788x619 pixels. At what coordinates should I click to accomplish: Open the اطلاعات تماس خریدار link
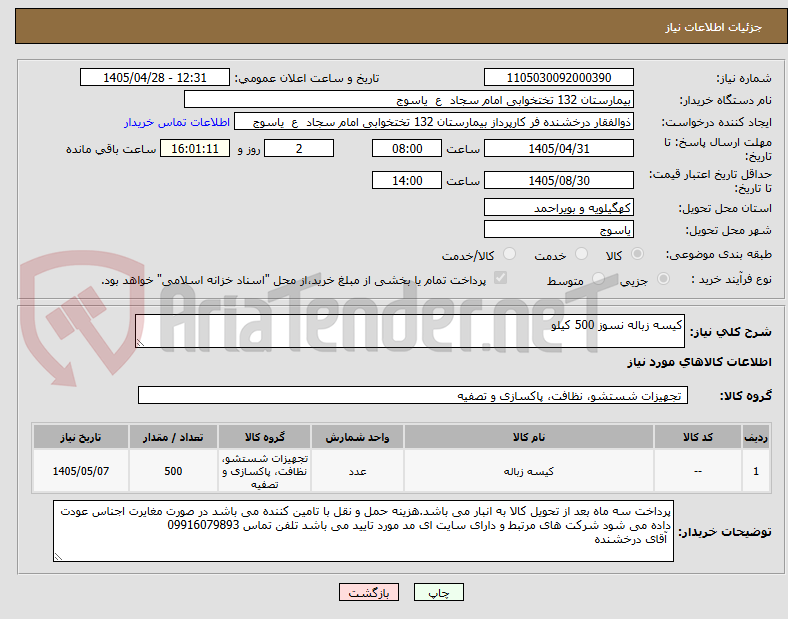(x=177, y=122)
